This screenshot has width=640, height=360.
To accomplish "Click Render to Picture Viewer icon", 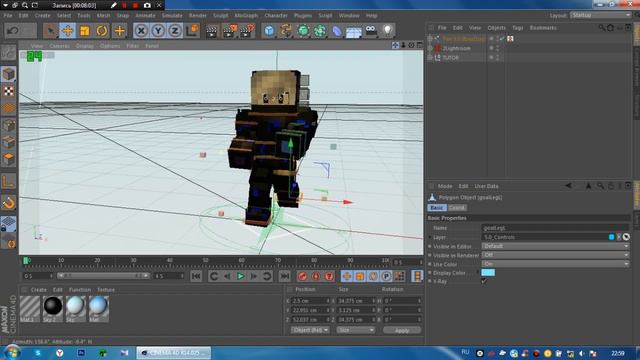I will (229, 31).
